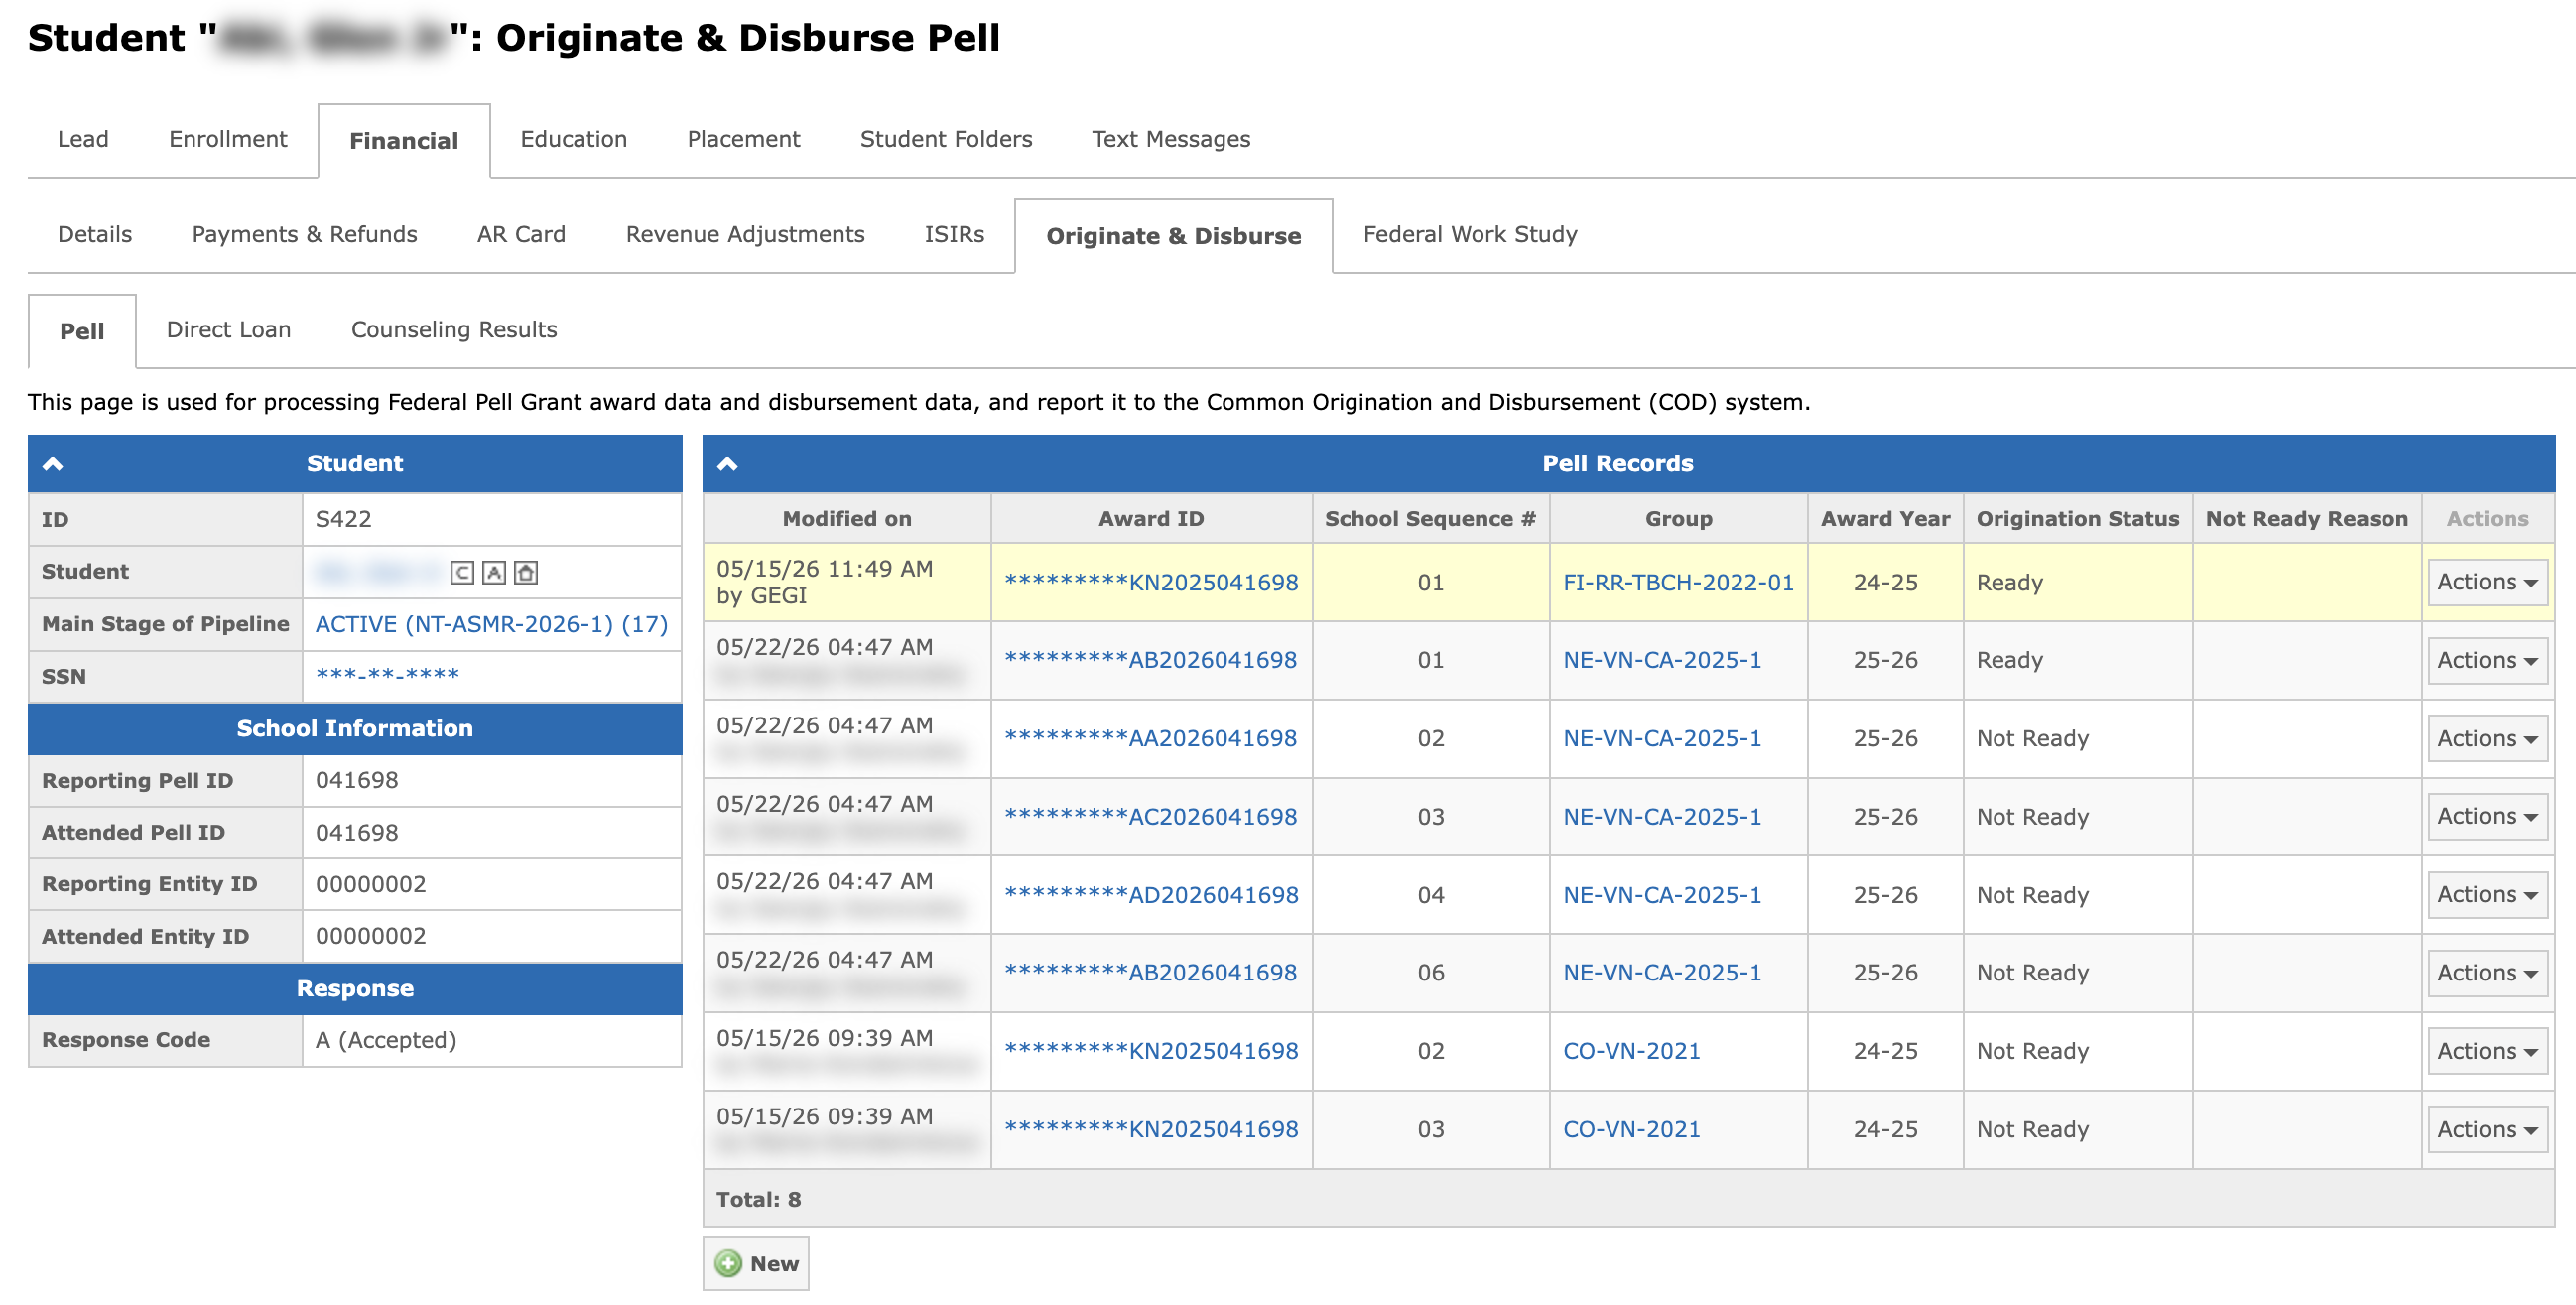Collapse the Student panel with the up-arrow icon

tap(53, 463)
